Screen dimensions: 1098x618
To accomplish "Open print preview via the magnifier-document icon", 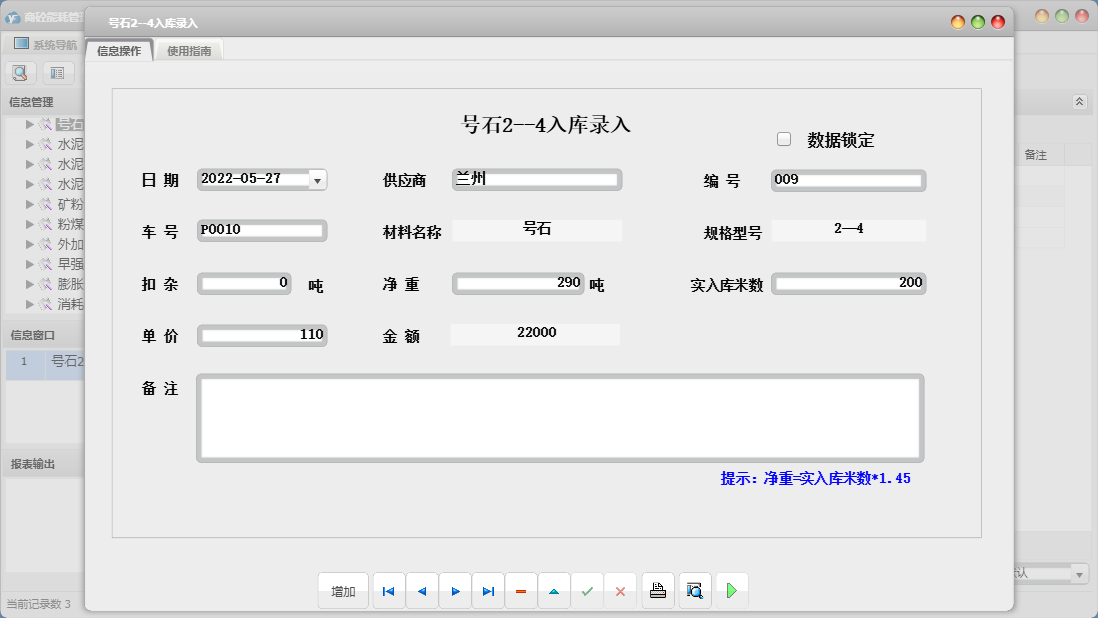I will point(695,590).
